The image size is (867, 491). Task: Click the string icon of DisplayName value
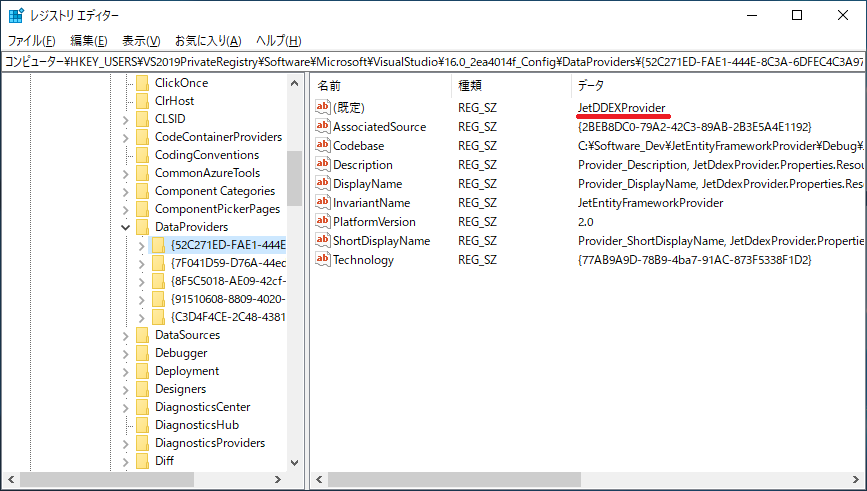tap(323, 183)
